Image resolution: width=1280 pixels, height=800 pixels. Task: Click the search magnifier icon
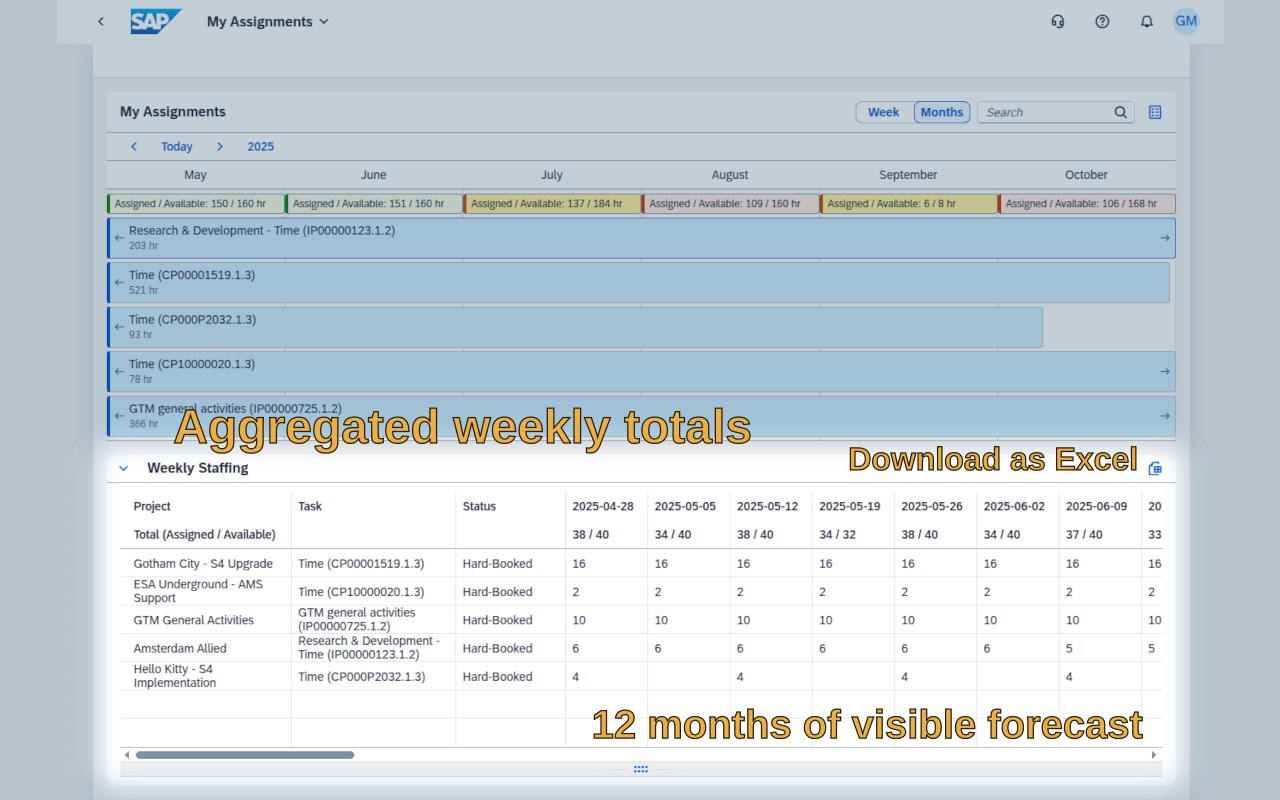click(x=1121, y=112)
